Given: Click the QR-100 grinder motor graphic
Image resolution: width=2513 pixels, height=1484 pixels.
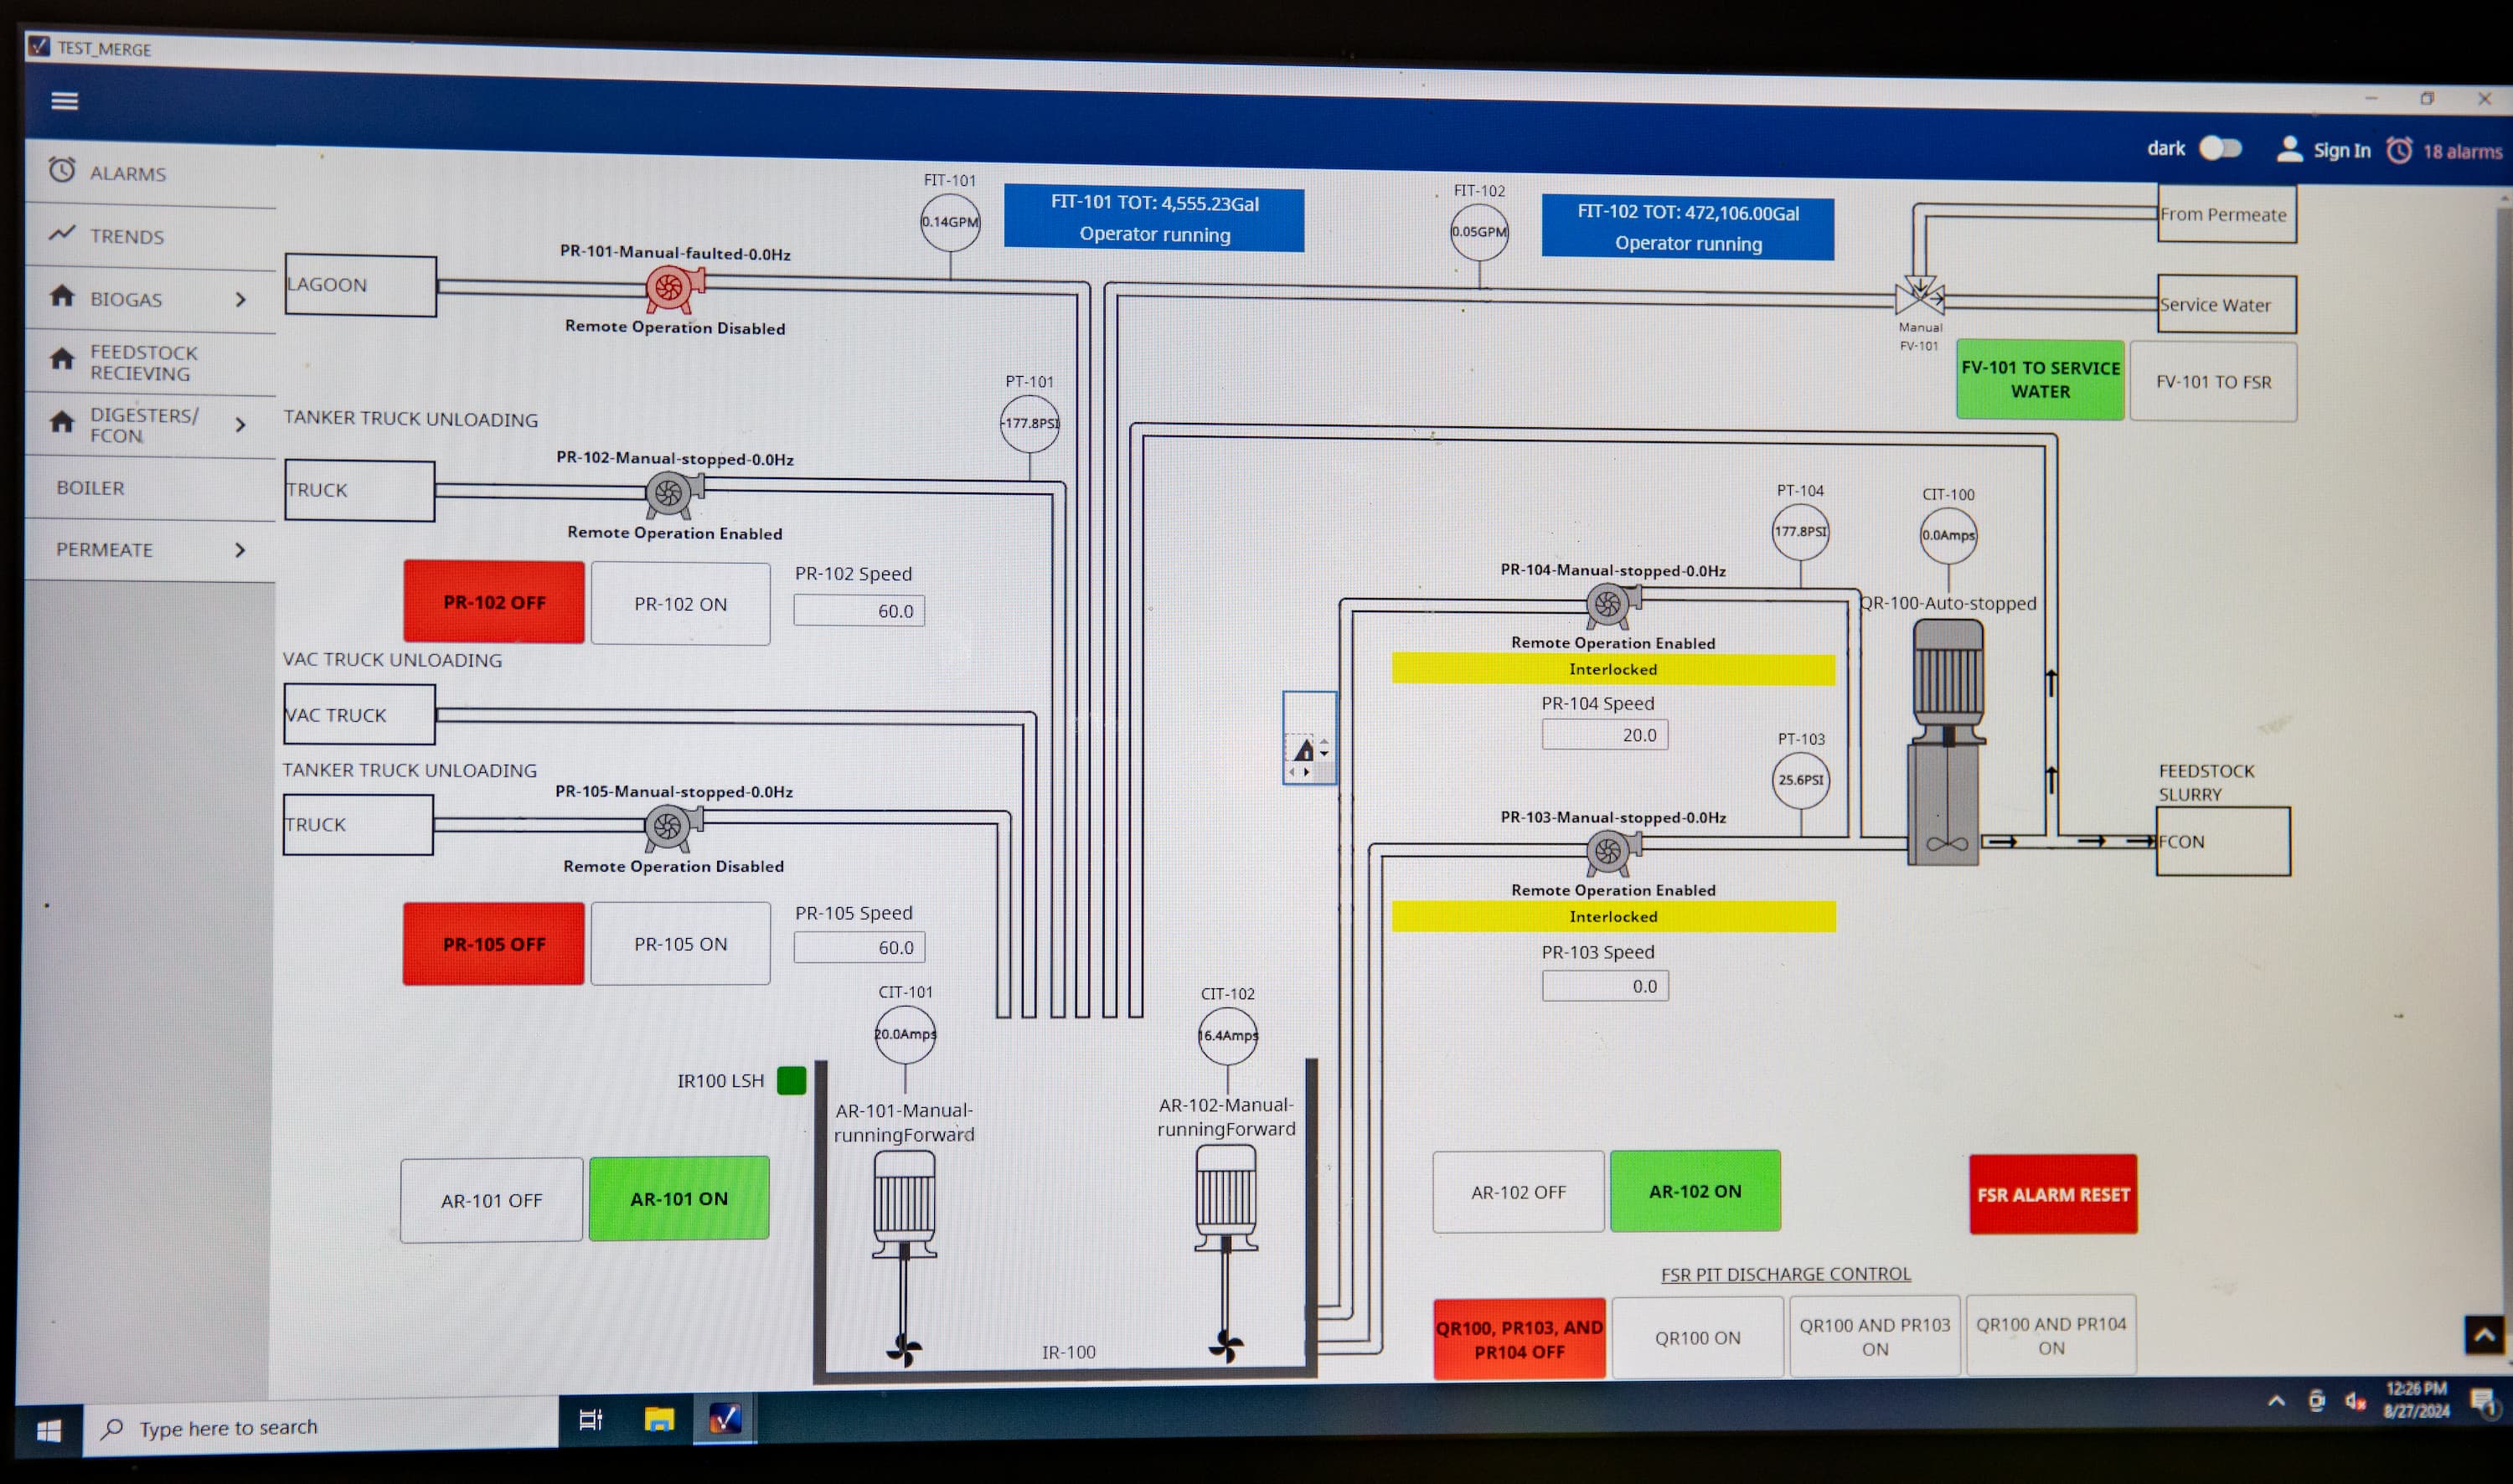Looking at the screenshot, I should tap(1947, 742).
